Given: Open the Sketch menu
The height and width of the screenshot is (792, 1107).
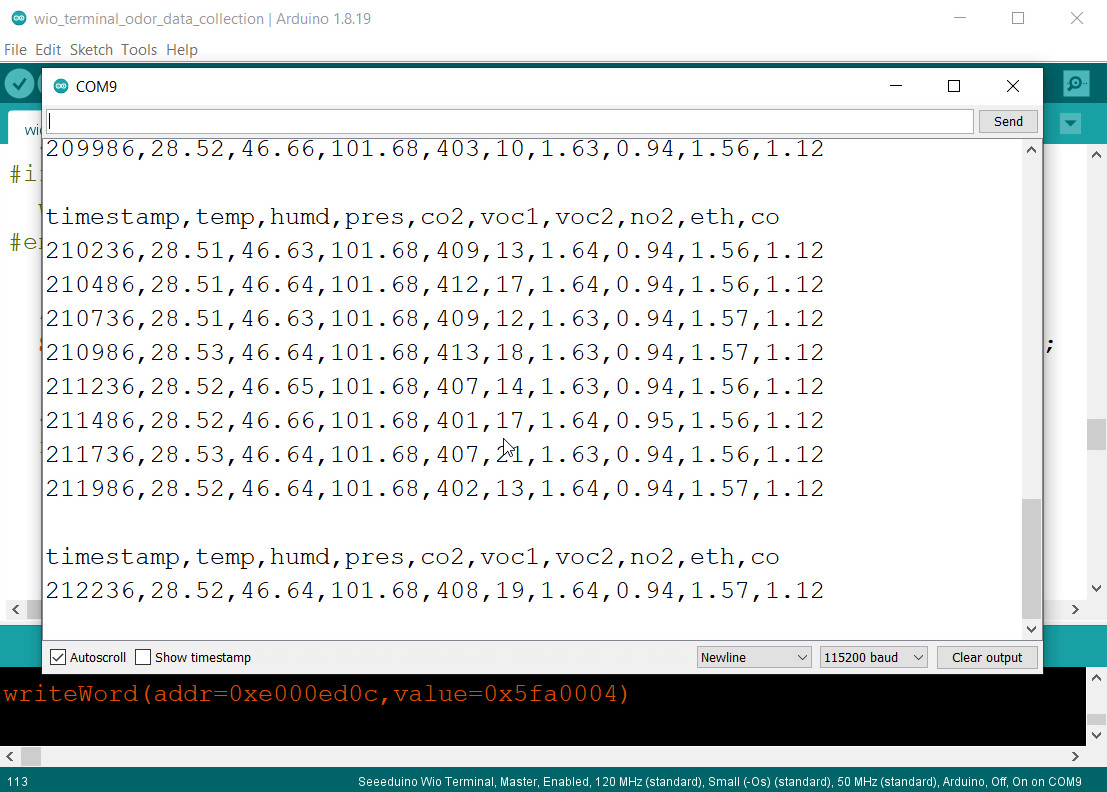Looking at the screenshot, I should (x=91, y=50).
